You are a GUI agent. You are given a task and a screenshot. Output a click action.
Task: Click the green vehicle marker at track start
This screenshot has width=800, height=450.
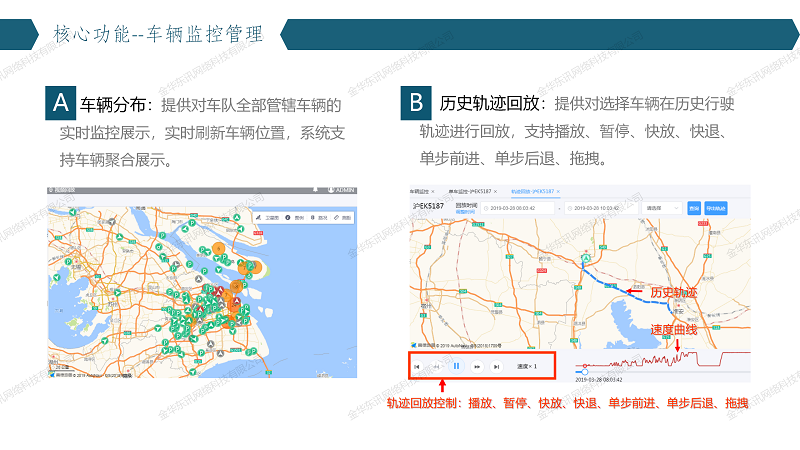pos(585,258)
